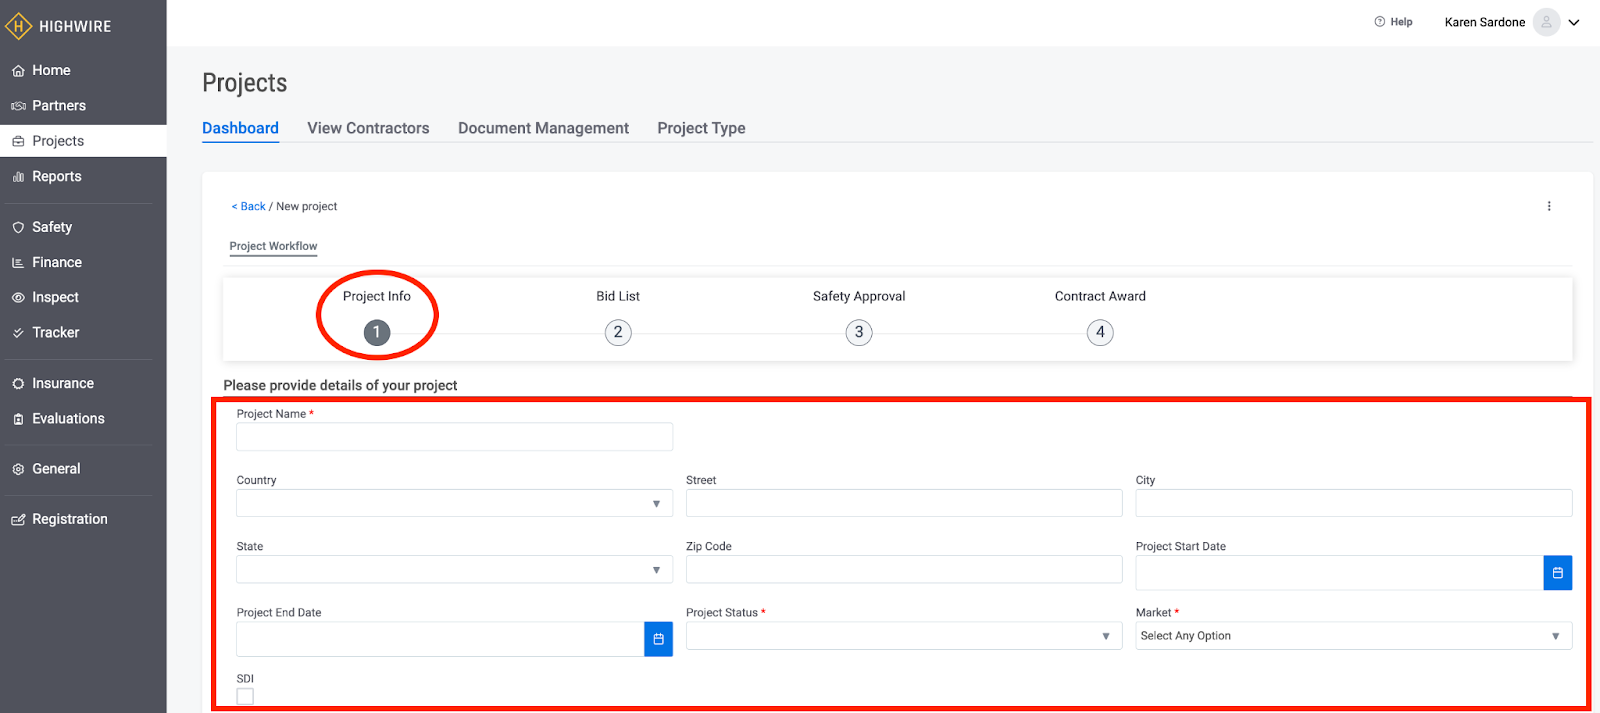
Task: Click the General gear icon
Action: [x=18, y=469]
